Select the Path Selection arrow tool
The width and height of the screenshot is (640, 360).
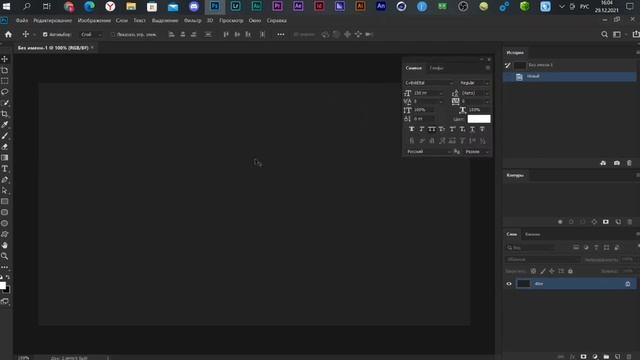click(5, 191)
